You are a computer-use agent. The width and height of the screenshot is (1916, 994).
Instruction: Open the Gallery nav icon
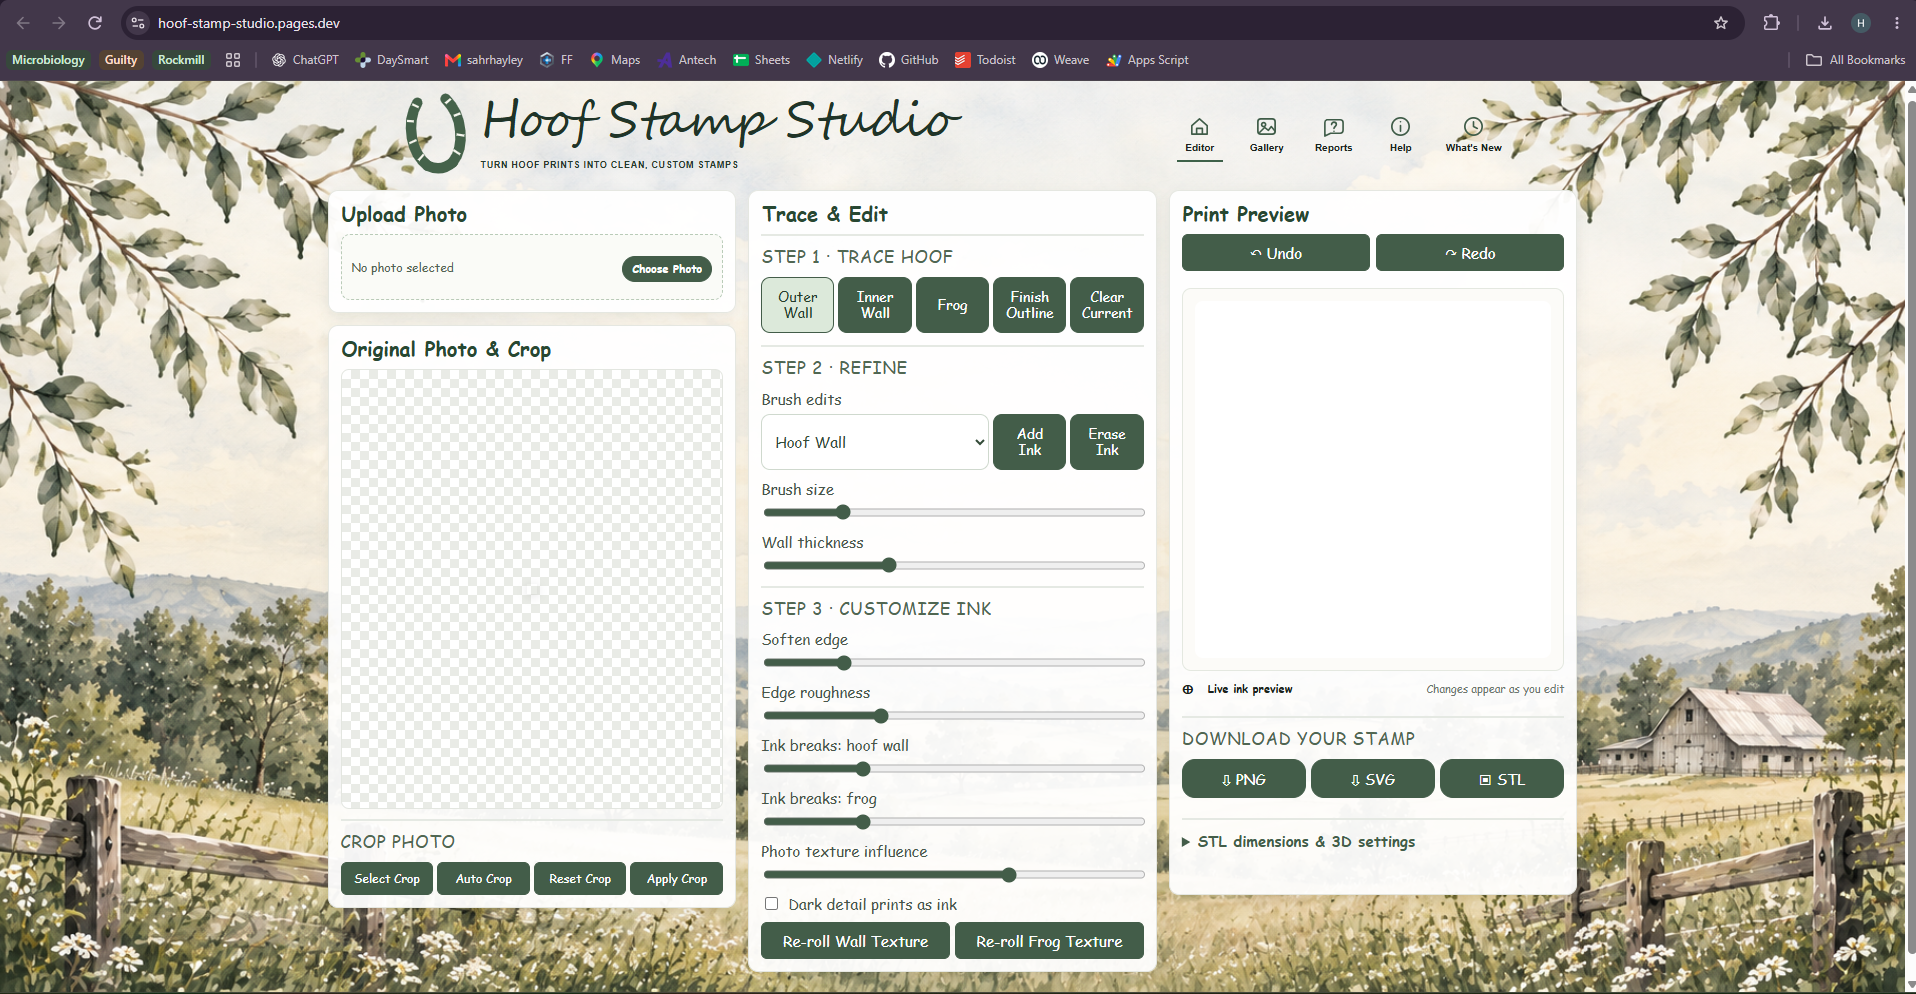[x=1266, y=127]
